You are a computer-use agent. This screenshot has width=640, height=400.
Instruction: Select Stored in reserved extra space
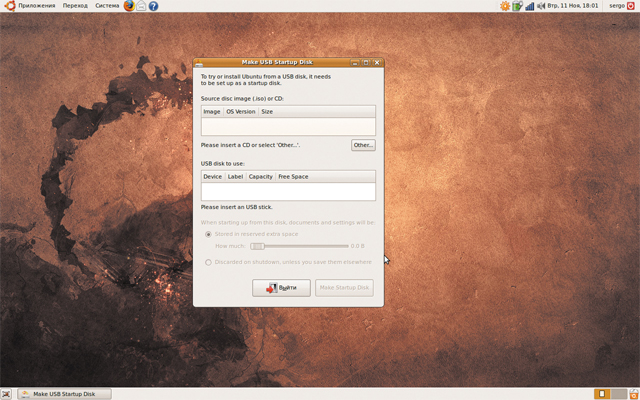point(208,234)
